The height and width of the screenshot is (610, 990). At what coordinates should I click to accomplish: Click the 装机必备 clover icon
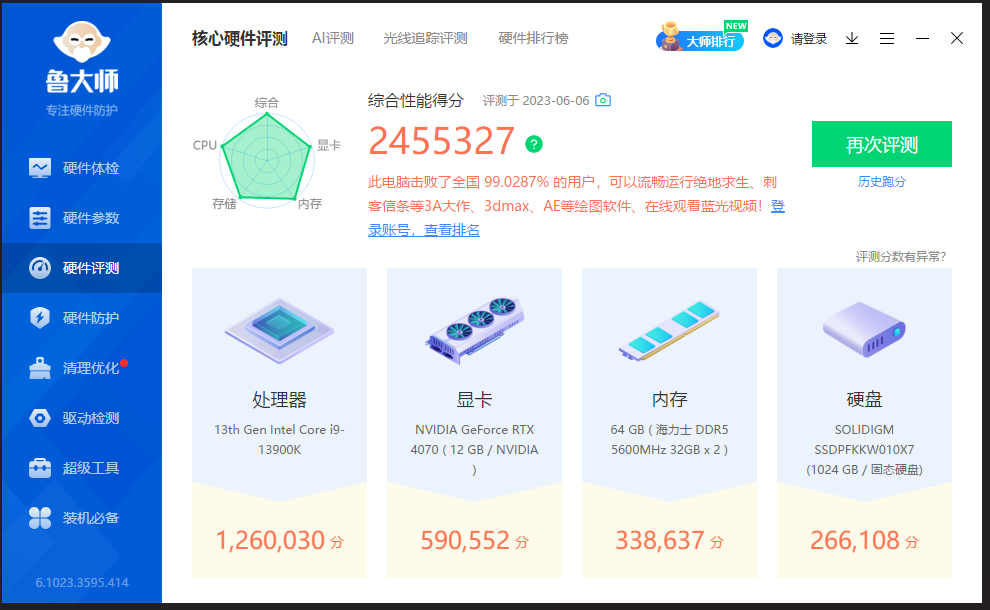(40, 518)
